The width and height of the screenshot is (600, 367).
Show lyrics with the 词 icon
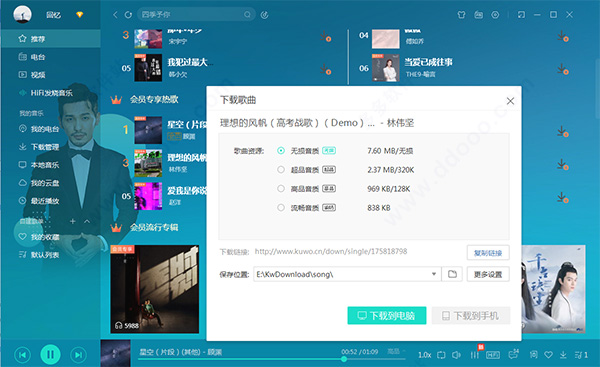point(533,355)
